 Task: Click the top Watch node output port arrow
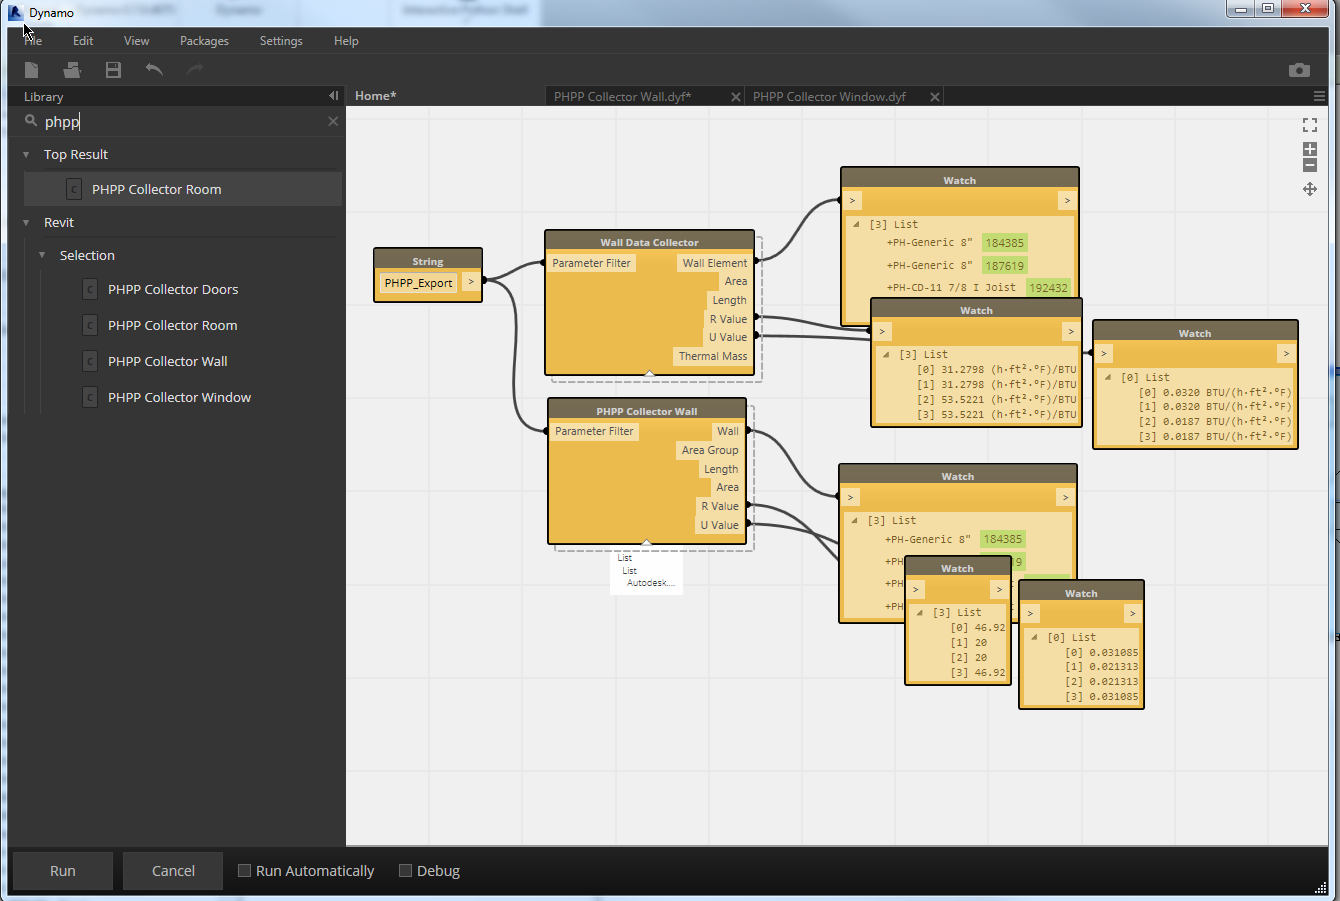tap(1067, 201)
